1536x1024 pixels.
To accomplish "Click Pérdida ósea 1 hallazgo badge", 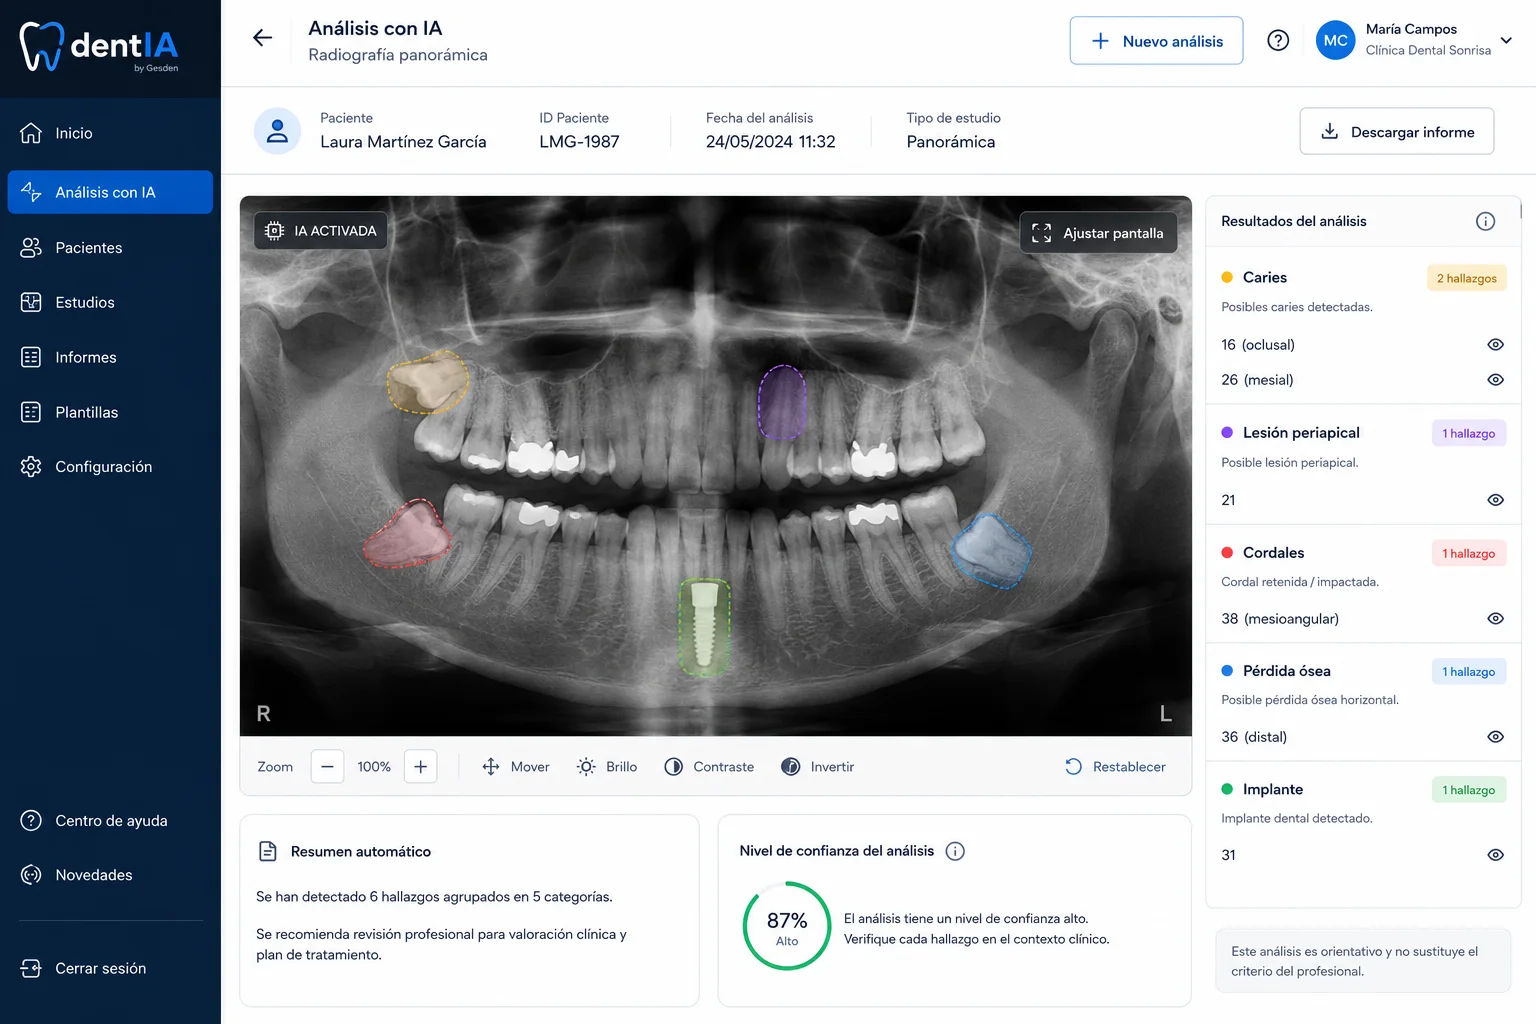I will 1469,671.
